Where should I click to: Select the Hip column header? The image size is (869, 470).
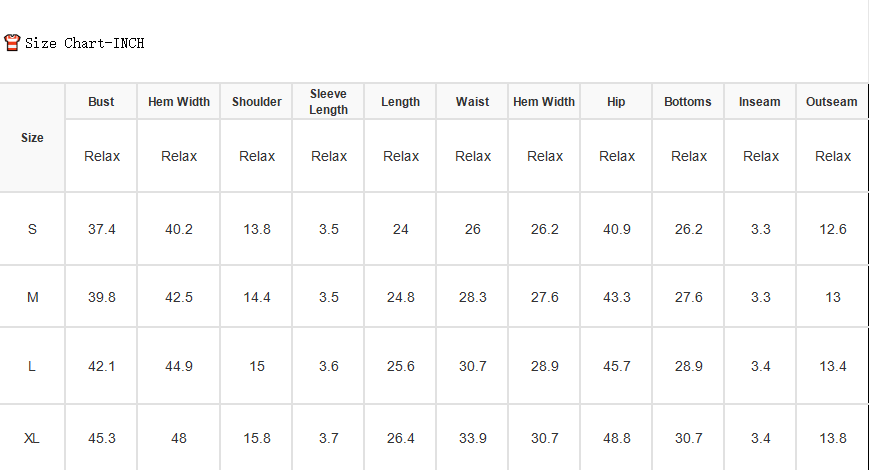[616, 102]
